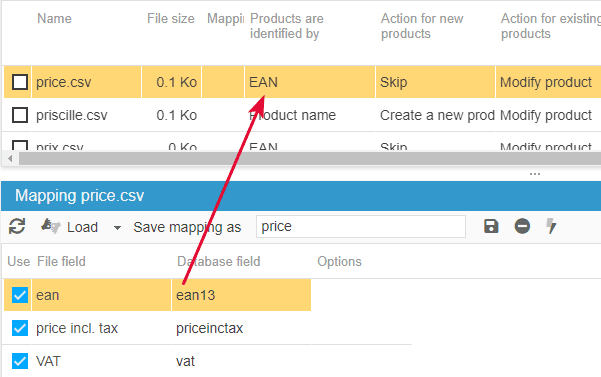
Task: Click the delete mapping minus-circle icon
Action: pyautogui.click(x=522, y=226)
